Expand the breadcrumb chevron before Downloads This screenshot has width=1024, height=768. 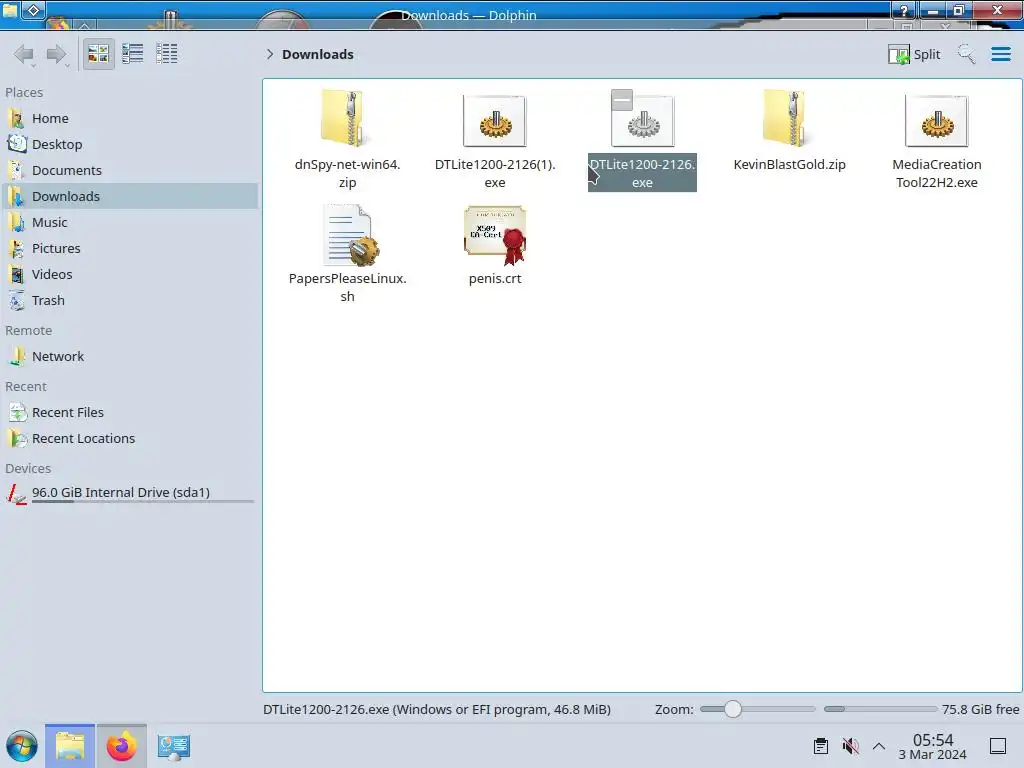270,54
